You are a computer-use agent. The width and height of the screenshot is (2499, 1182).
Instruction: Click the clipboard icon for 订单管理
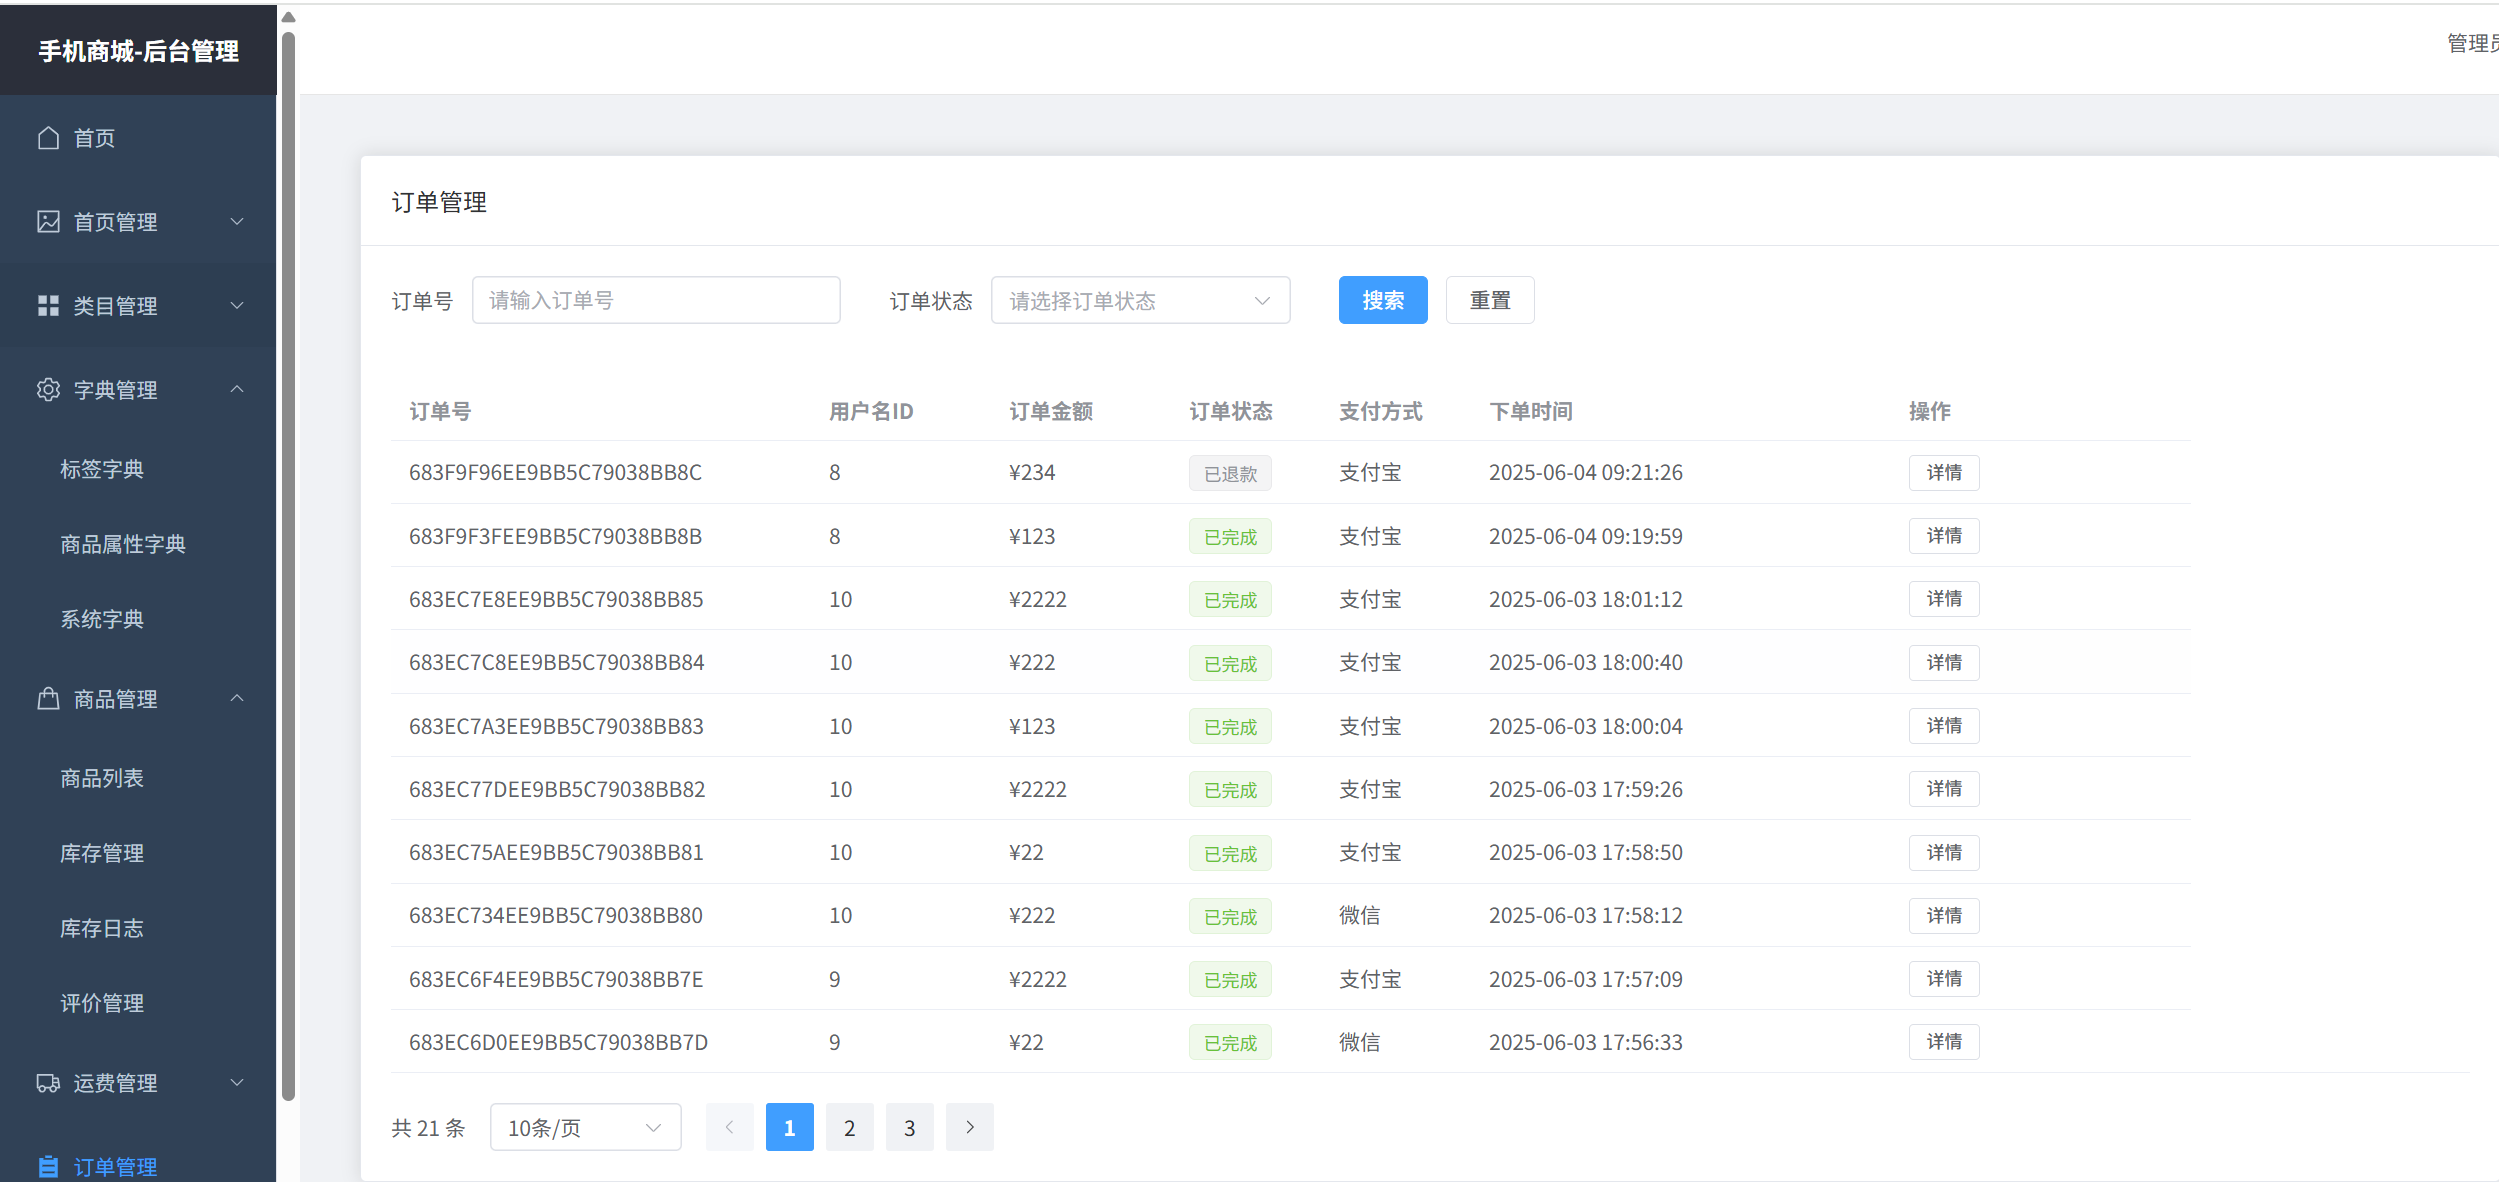click(48, 1166)
